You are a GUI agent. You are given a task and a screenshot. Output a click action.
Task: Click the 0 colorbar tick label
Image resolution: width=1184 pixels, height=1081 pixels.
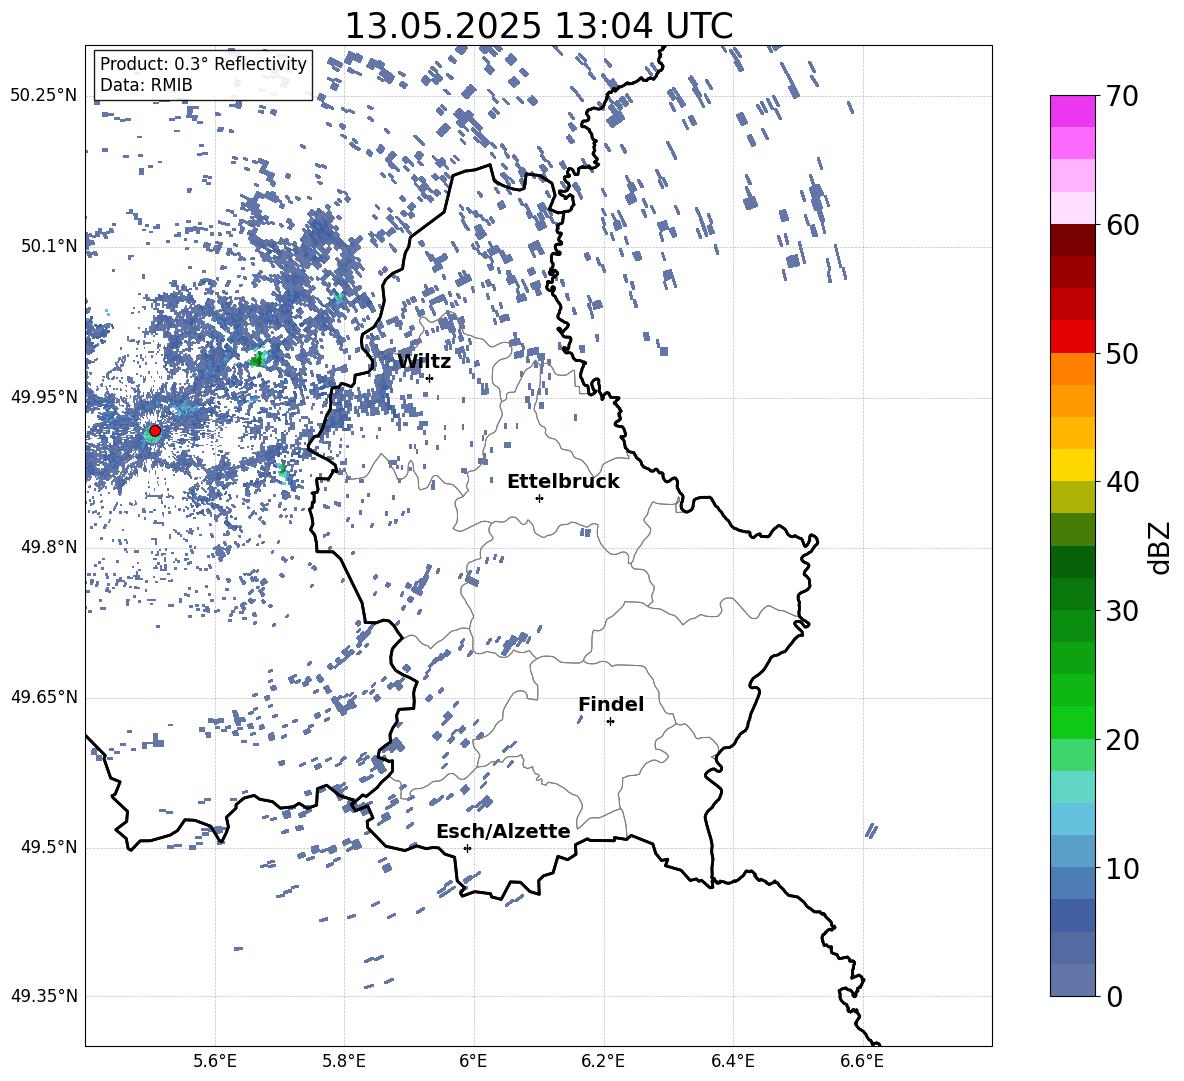pyautogui.click(x=1114, y=997)
